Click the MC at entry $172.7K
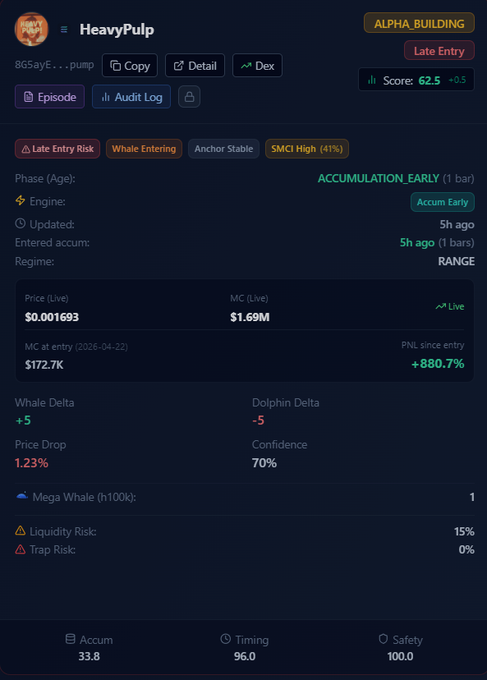Viewport: 487px width, 680px height. 44,365
